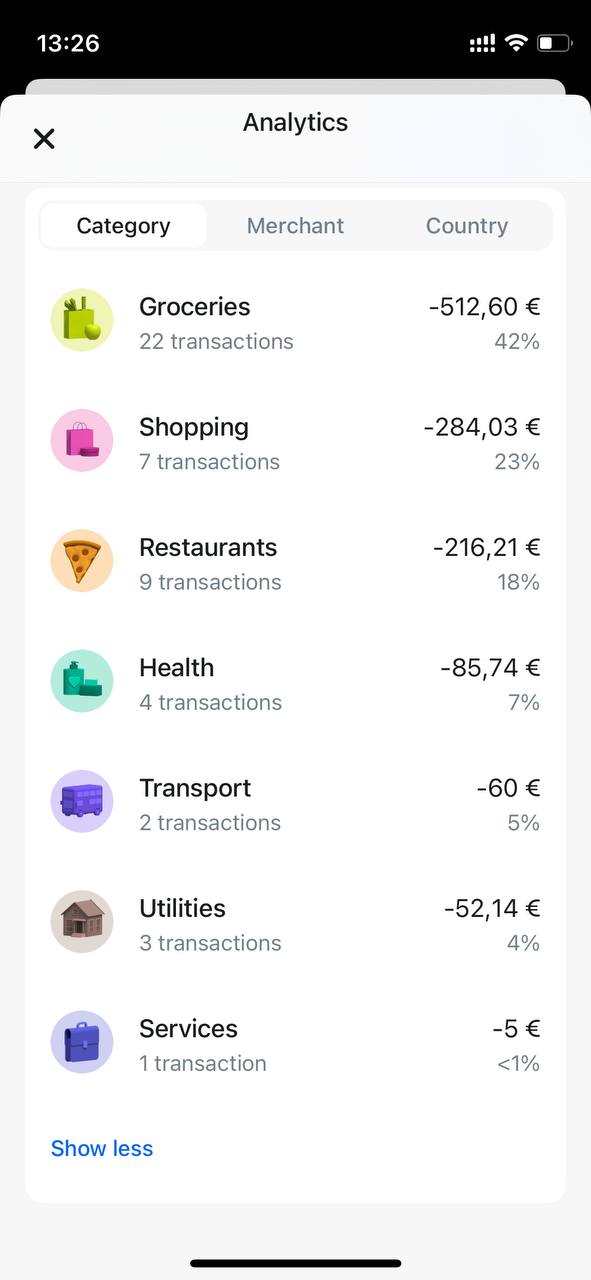Tap the Groceries shopping bag icon
This screenshot has height=1280, width=591.
click(82, 321)
